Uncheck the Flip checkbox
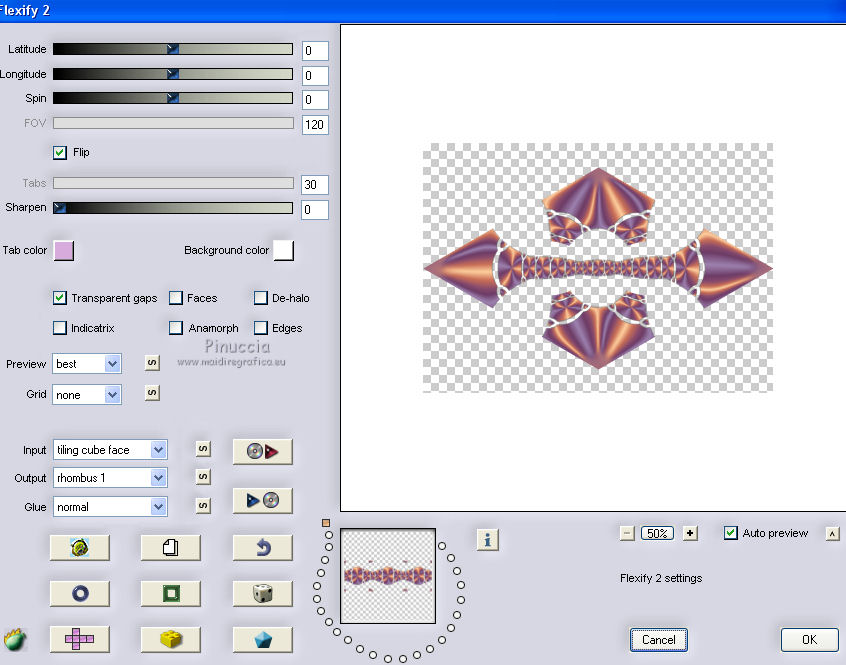The height and width of the screenshot is (665, 846). pos(60,153)
